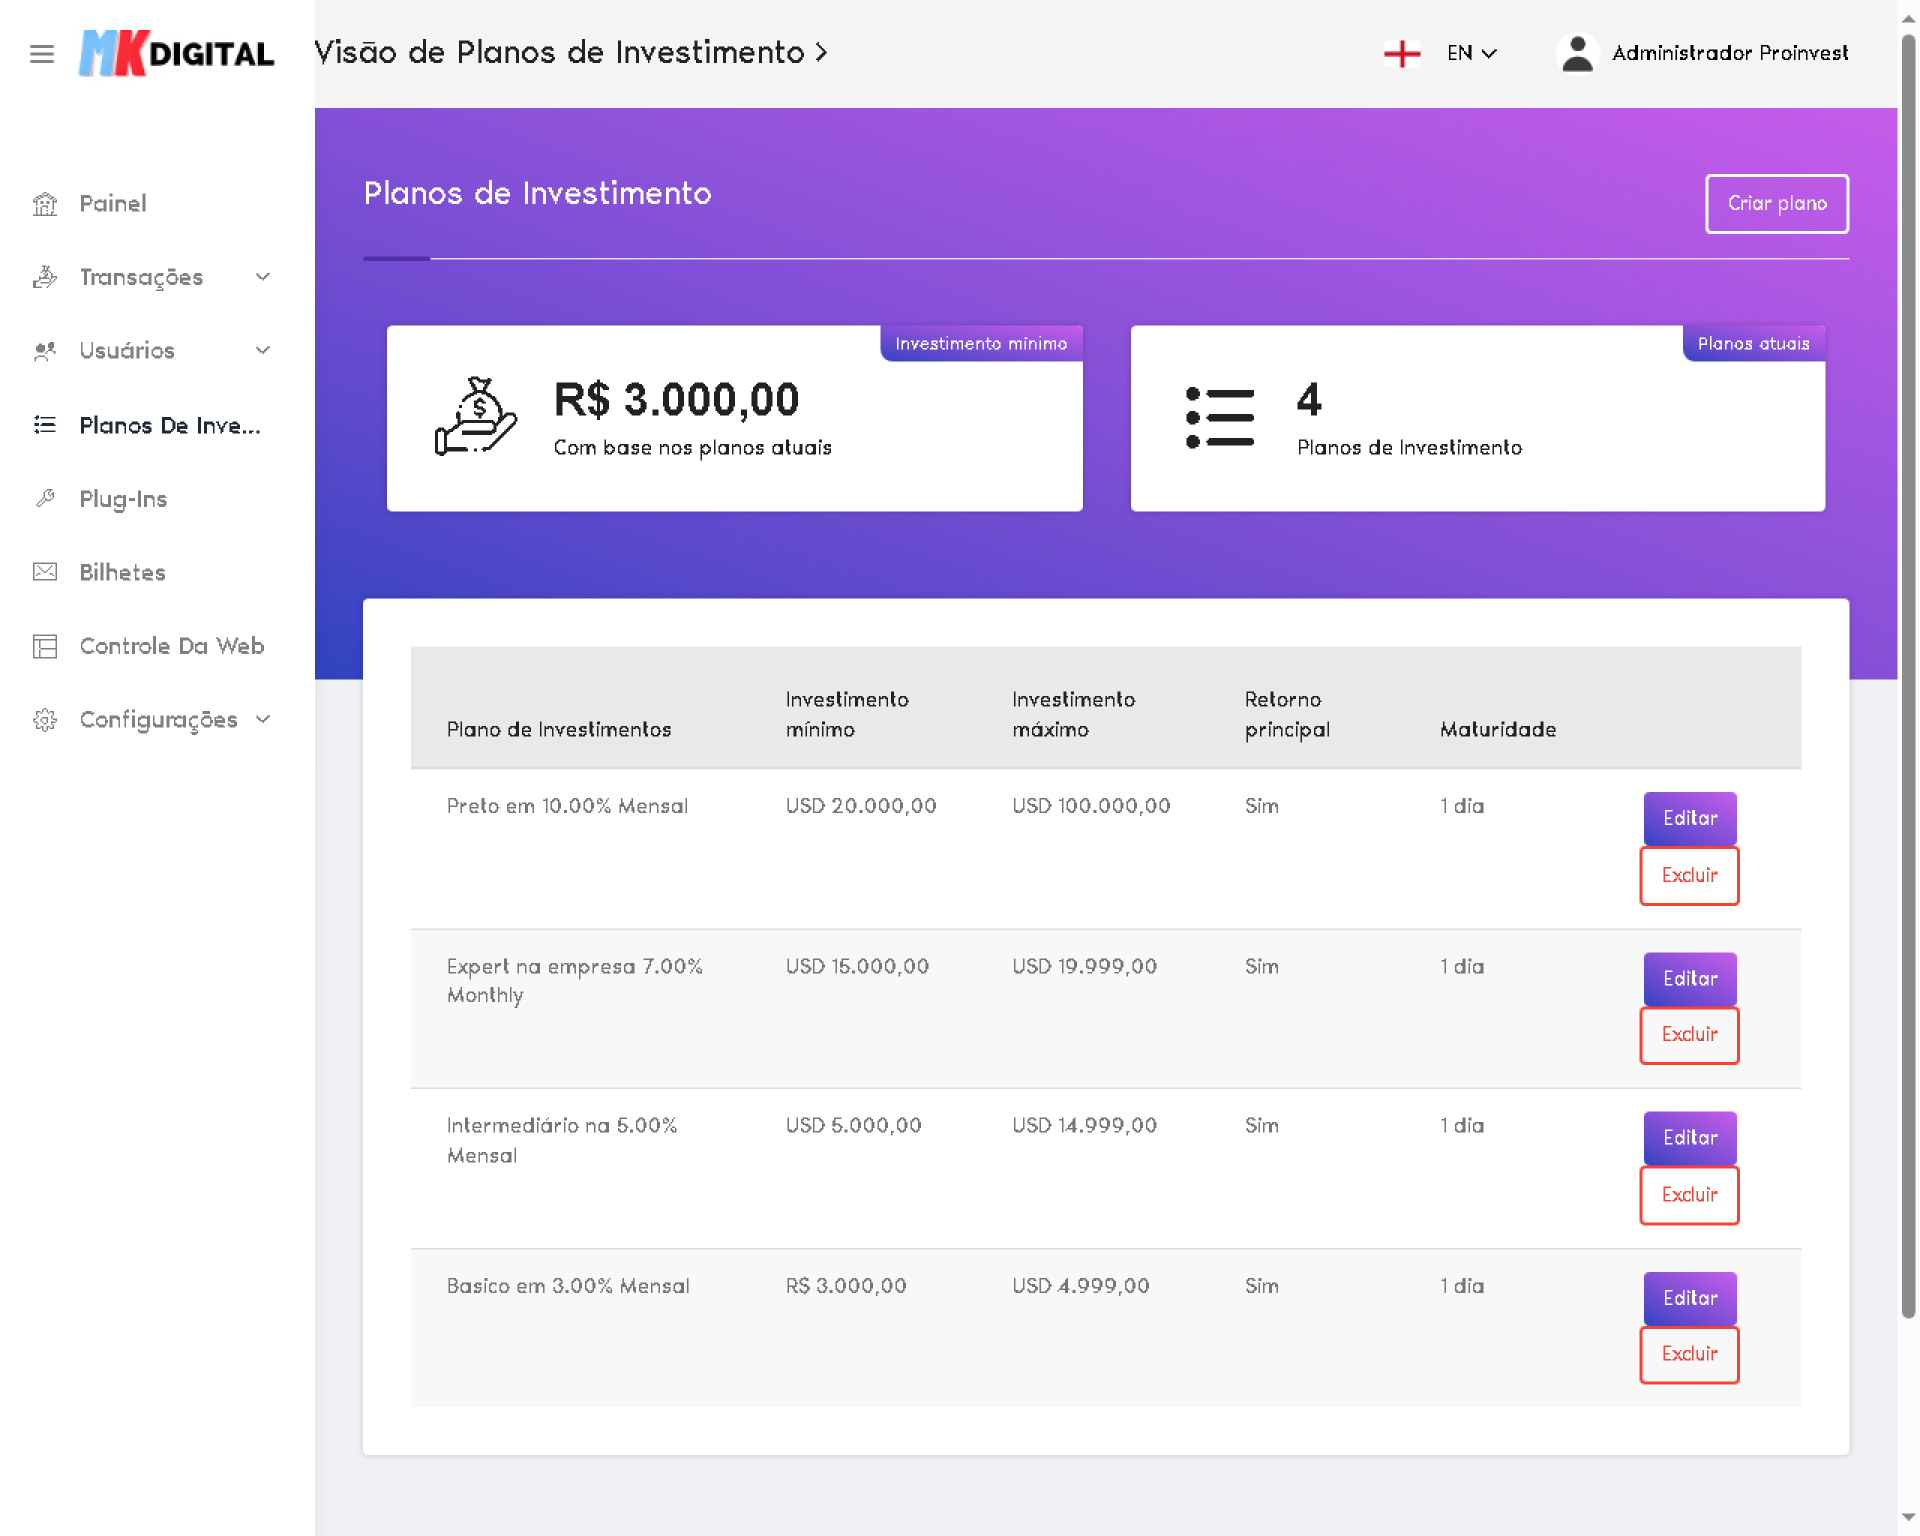Open Planos De Investimento menu item
Viewport: 1920px width, 1536px height.
[x=169, y=425]
